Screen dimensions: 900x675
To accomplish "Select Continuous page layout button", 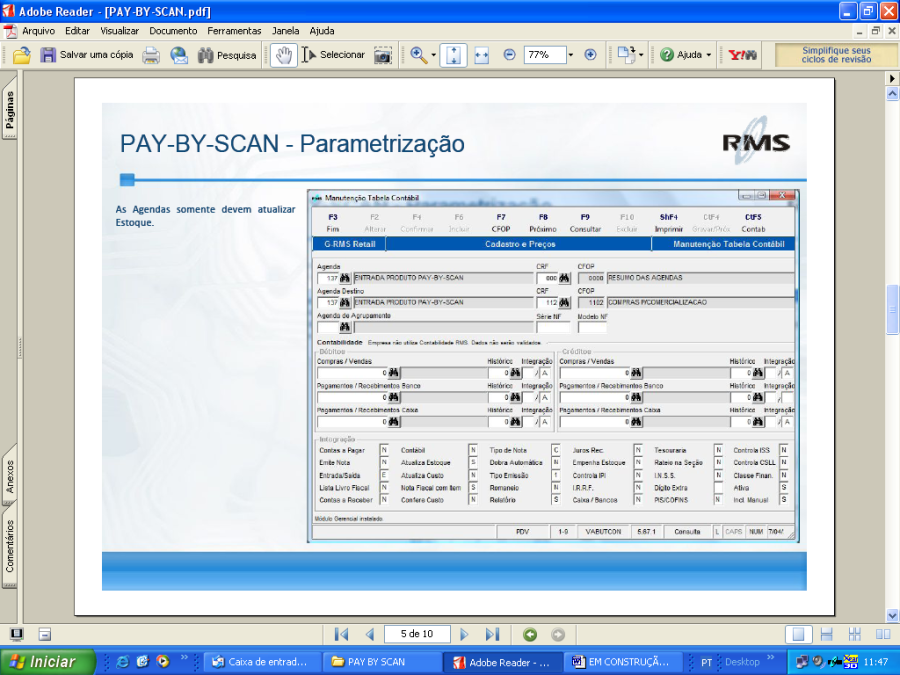I will click(827, 634).
